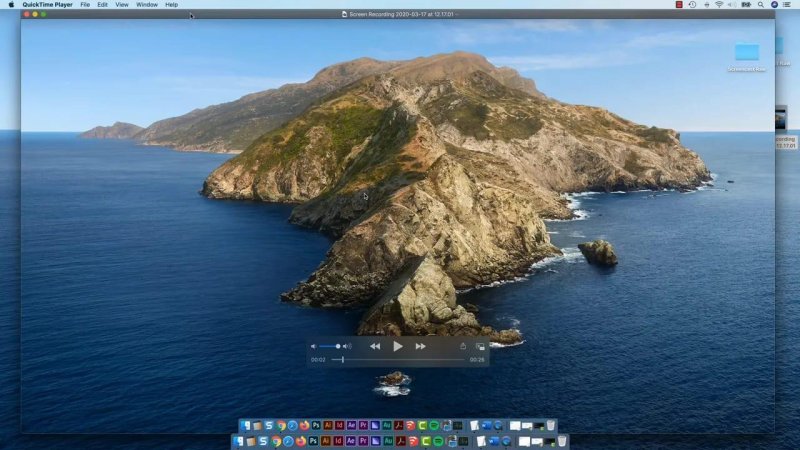The image size is (800, 450).
Task: Open Spotlight search
Action: click(x=761, y=5)
